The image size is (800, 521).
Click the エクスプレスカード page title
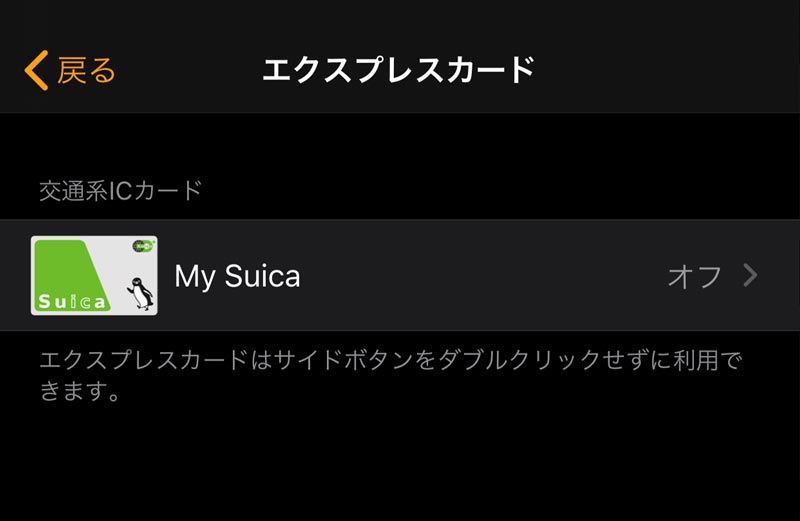[x=398, y=70]
